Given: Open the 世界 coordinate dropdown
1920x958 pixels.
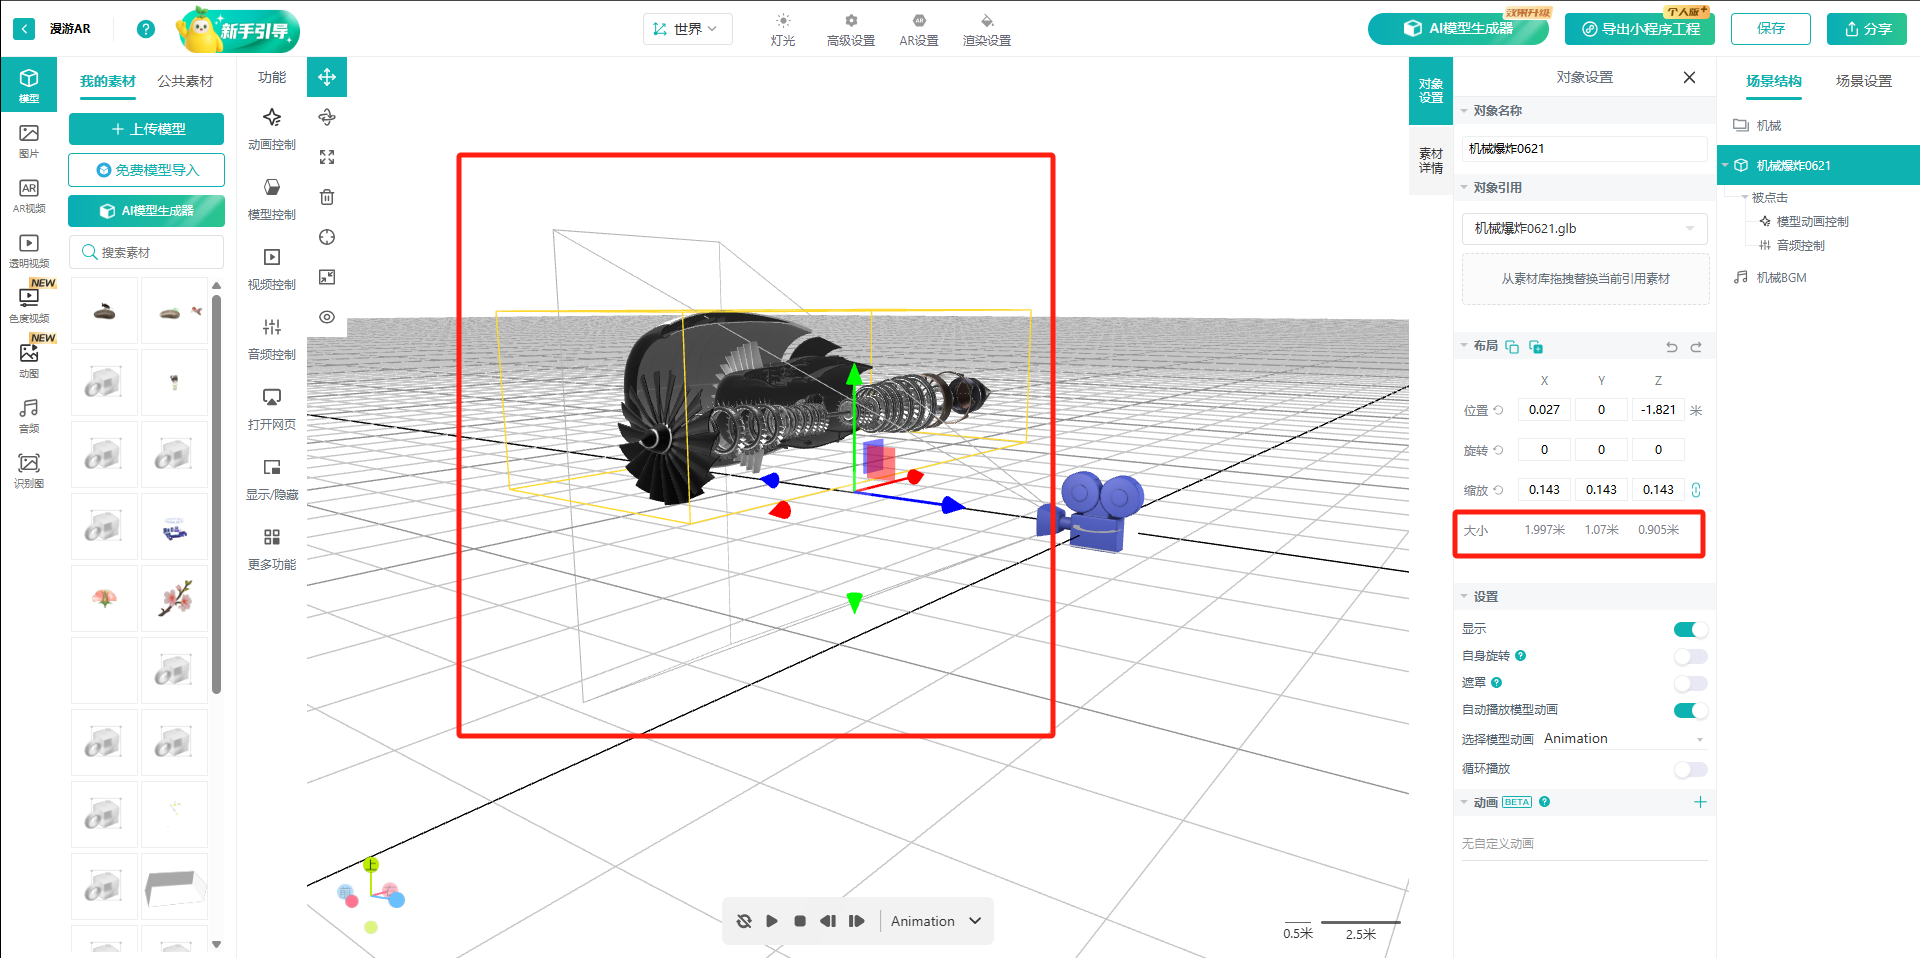Looking at the screenshot, I should coord(687,29).
